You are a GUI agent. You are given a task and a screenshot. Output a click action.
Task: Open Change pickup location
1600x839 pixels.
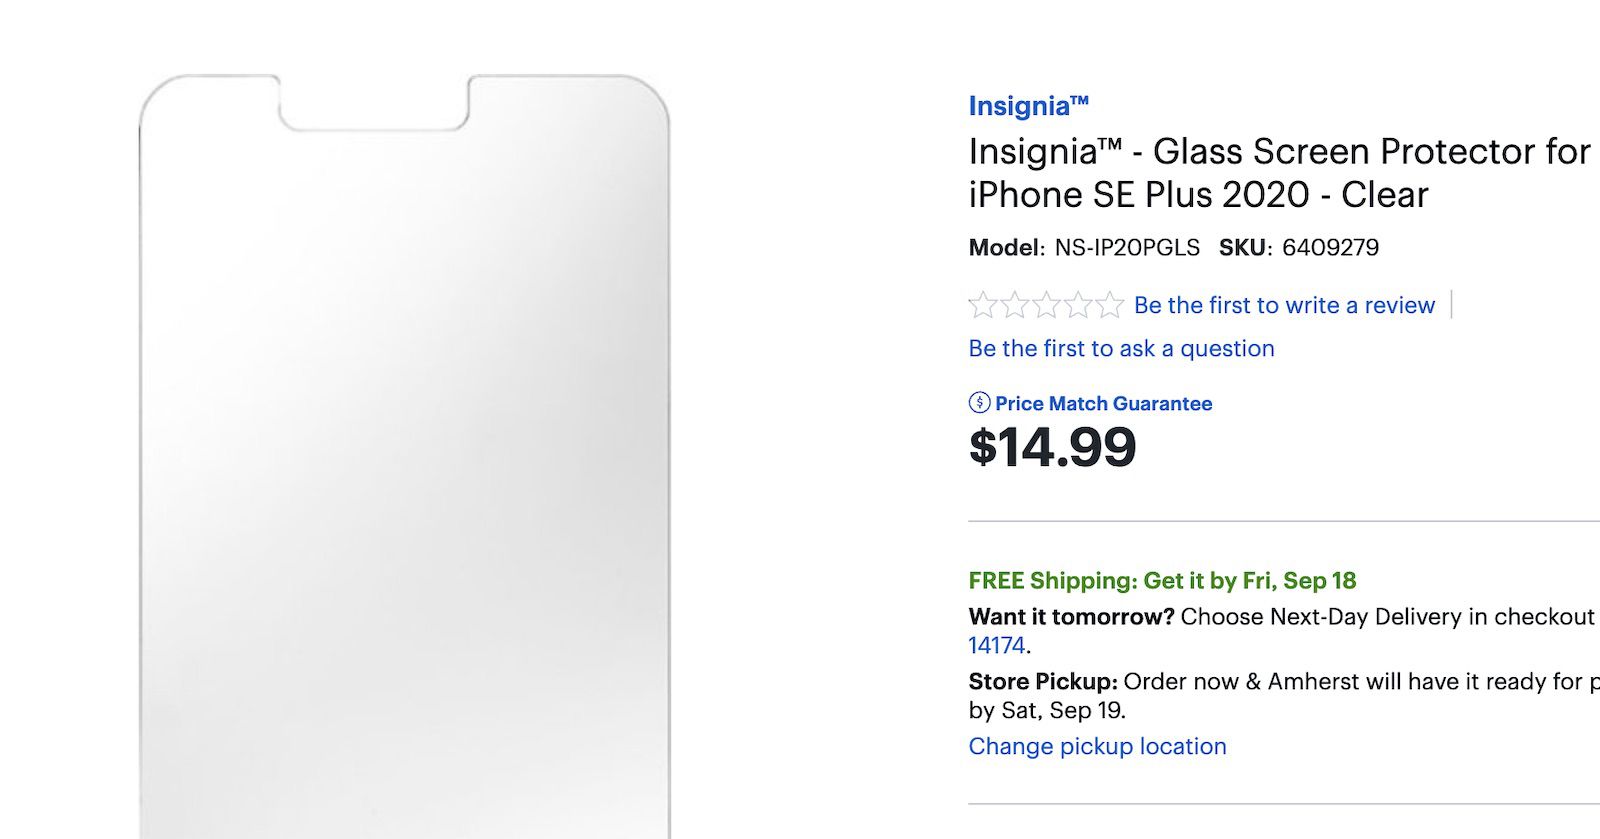point(1098,746)
